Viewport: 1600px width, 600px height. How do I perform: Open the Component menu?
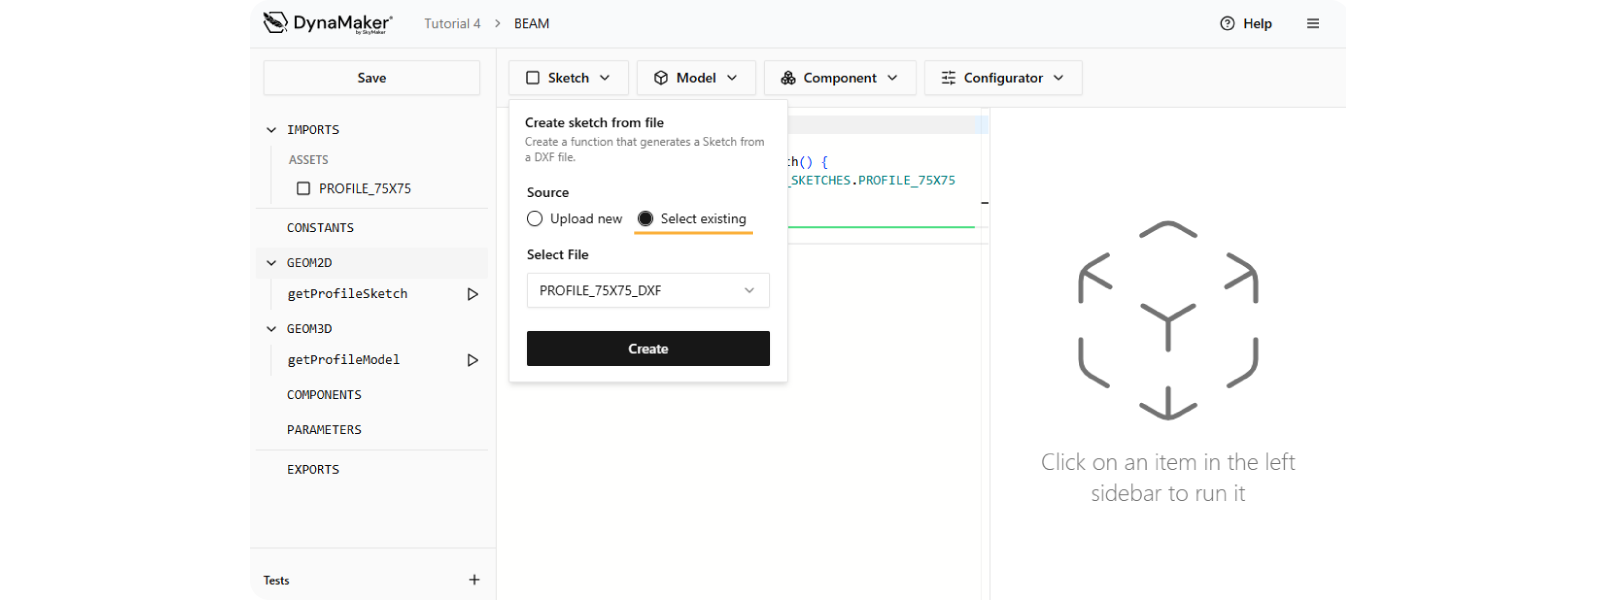pyautogui.click(x=840, y=78)
